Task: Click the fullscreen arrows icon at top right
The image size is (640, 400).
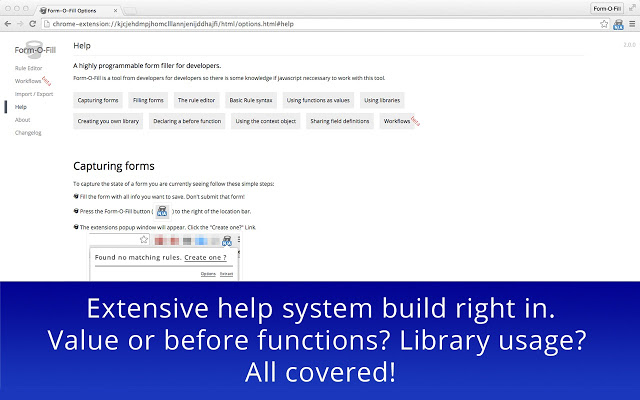Action: (632, 8)
